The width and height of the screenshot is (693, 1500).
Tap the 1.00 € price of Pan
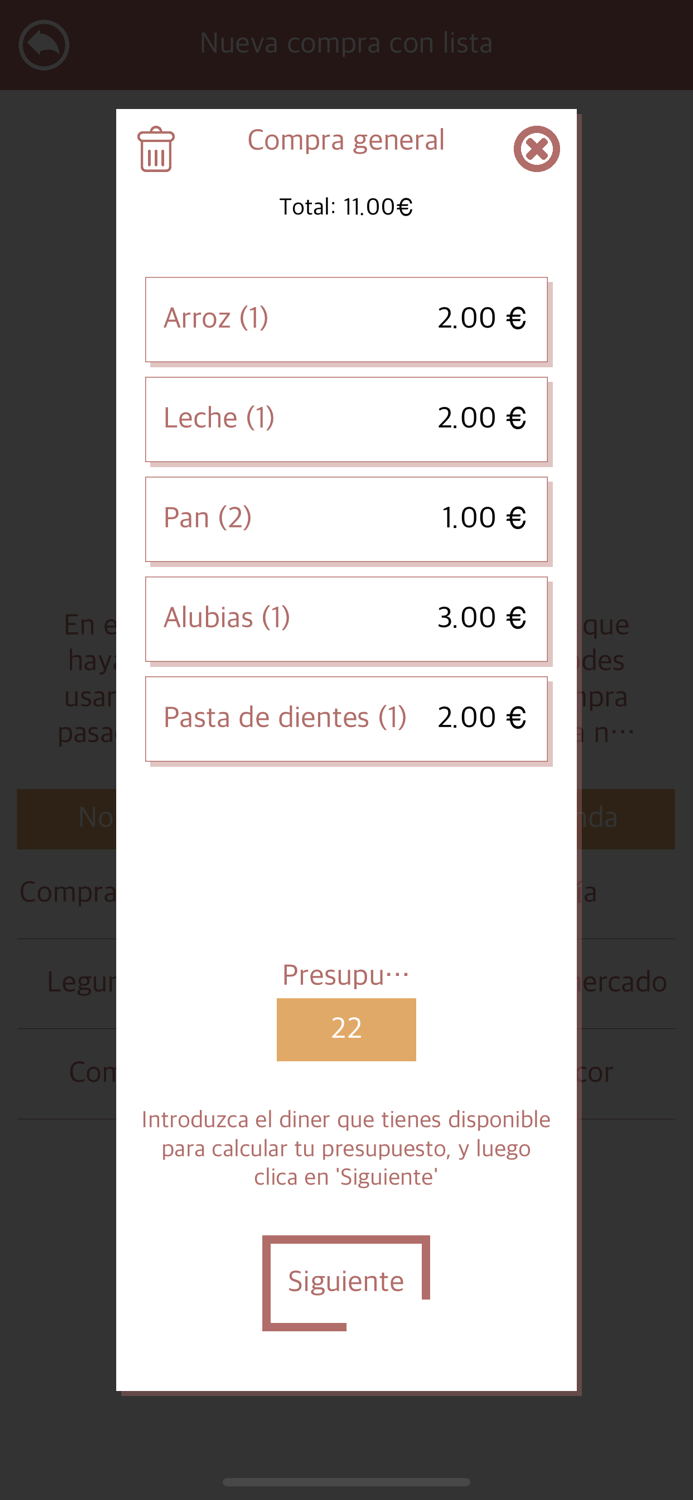482,517
